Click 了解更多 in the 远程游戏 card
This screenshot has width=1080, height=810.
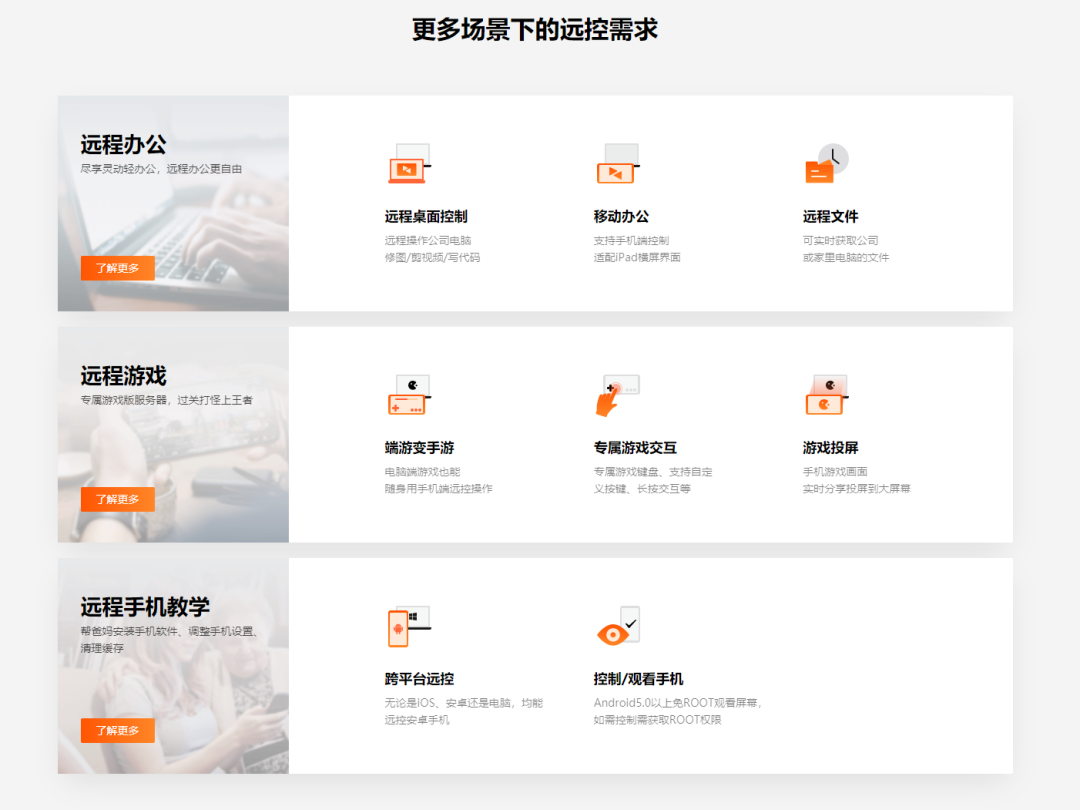pos(117,499)
